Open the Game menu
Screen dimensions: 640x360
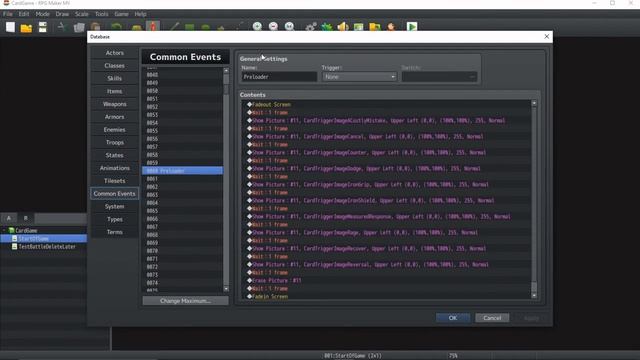point(121,14)
